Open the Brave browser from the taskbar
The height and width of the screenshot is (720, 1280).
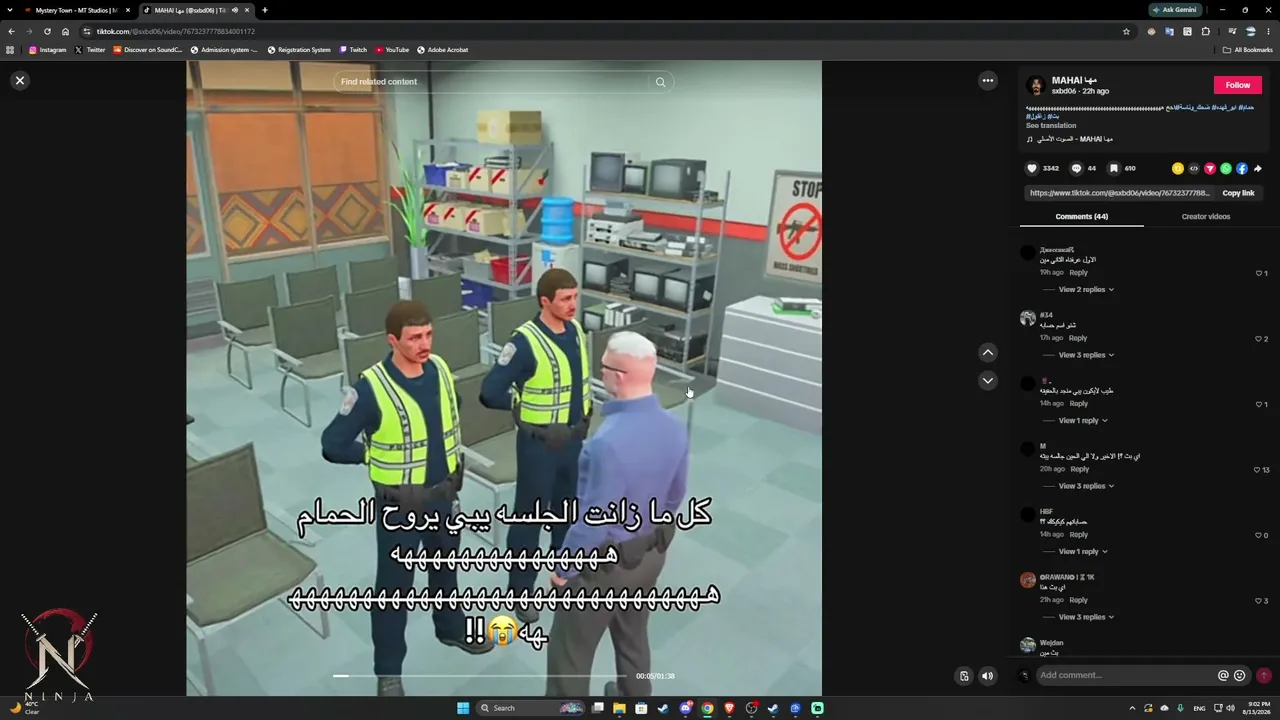point(729,708)
